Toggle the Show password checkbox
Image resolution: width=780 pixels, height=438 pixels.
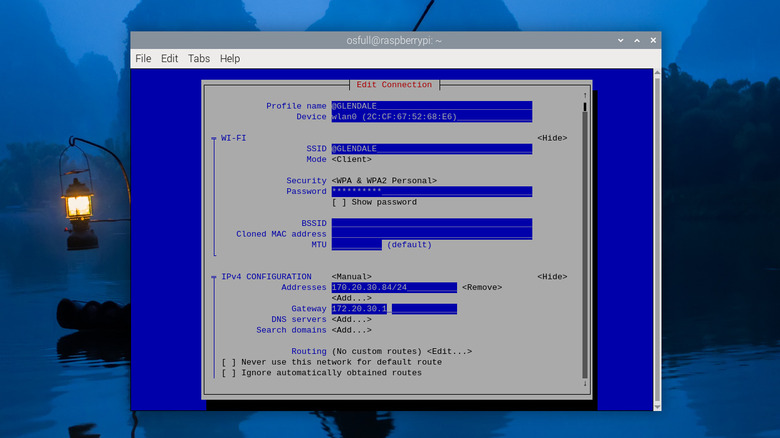click(x=340, y=202)
